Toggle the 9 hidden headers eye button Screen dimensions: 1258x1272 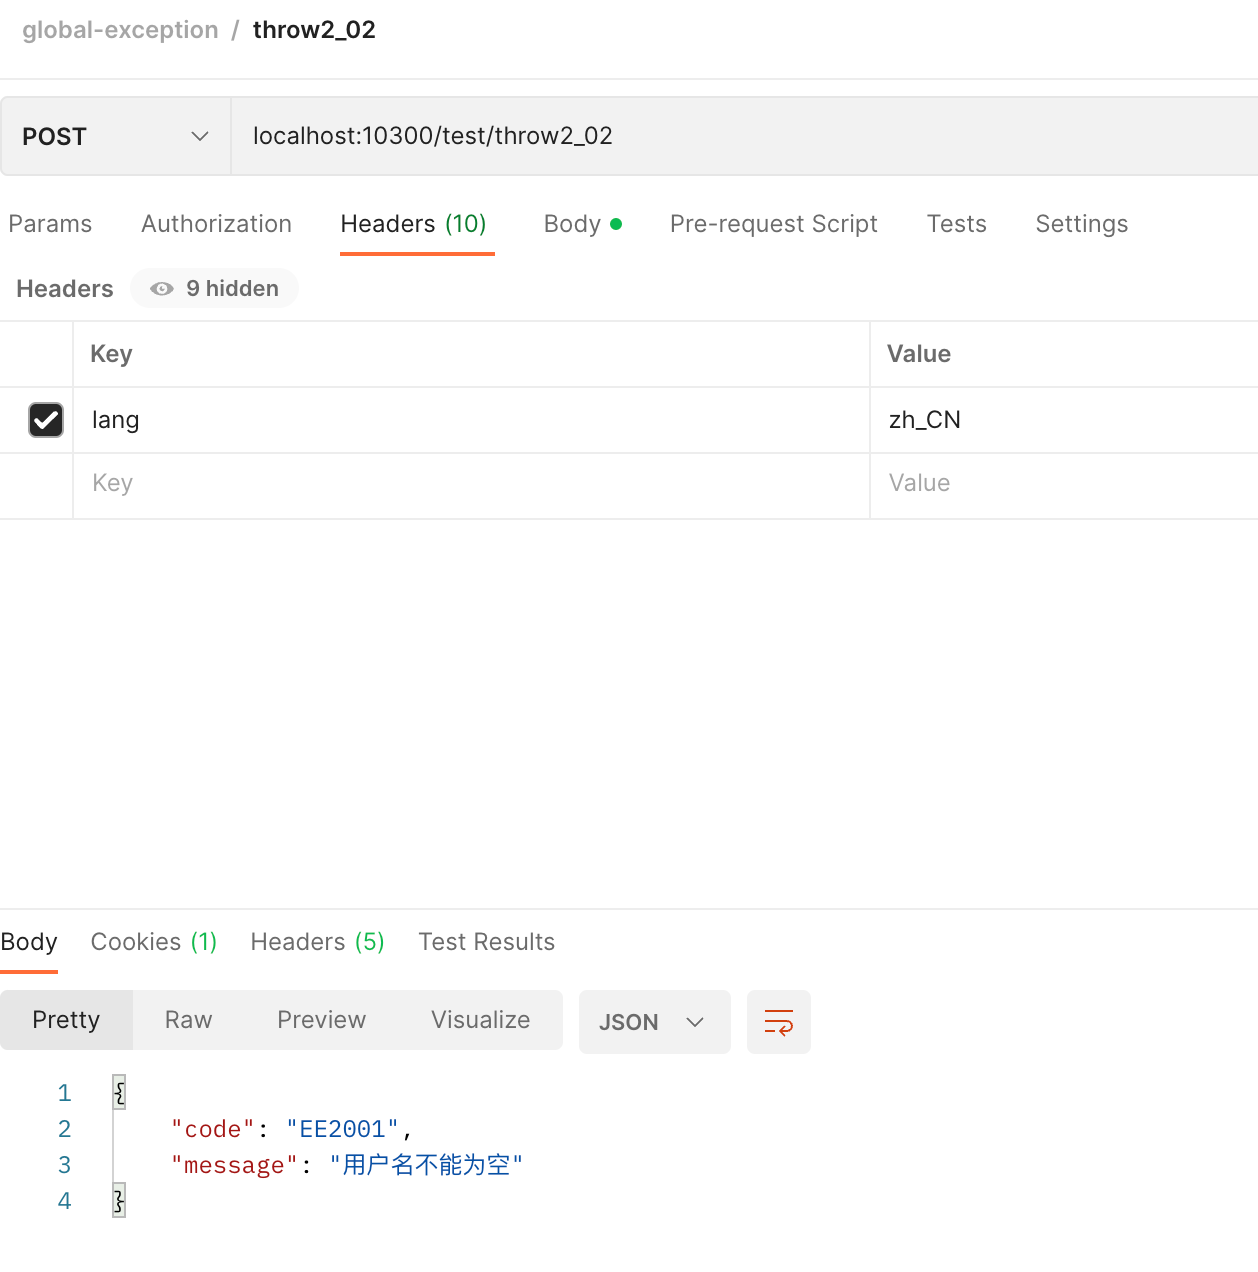tap(214, 289)
